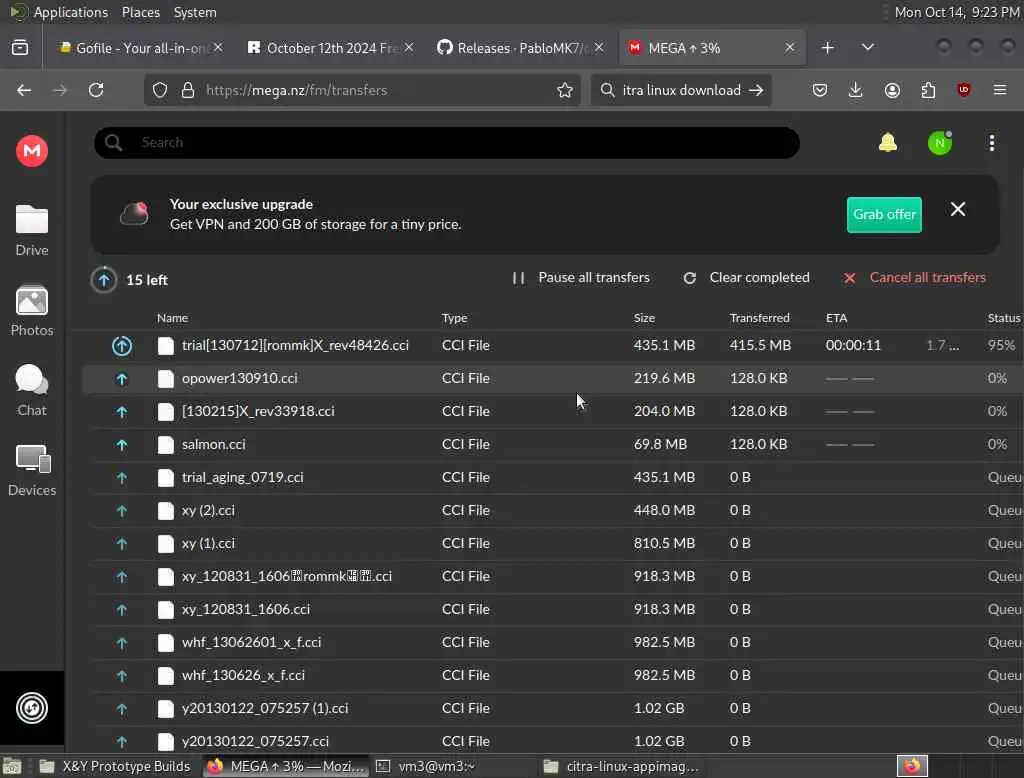The height and width of the screenshot is (778, 1024).
Task: Close the Gofile tab
Action: point(218,47)
